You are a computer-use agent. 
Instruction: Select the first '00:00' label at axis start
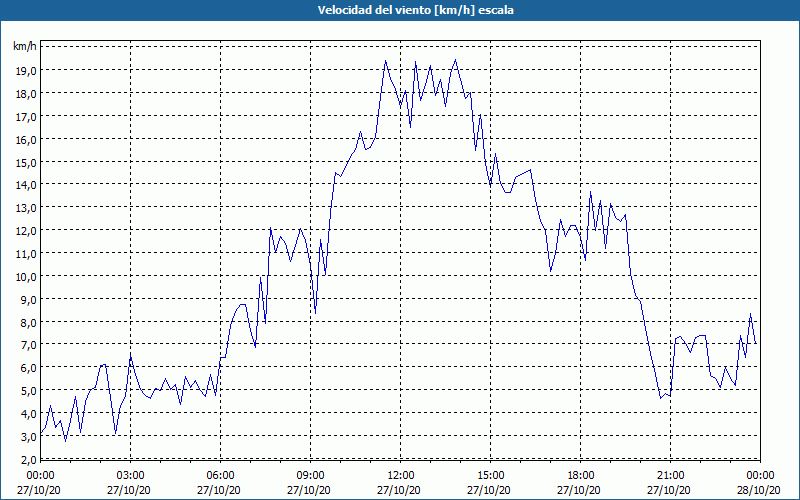point(41,476)
